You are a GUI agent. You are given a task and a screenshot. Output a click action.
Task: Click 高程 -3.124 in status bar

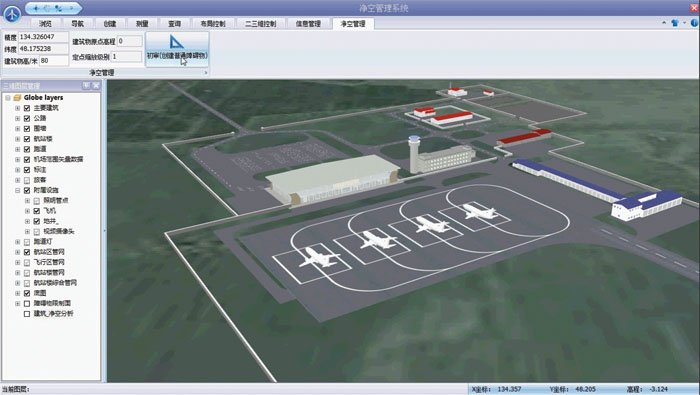[x=647, y=389]
